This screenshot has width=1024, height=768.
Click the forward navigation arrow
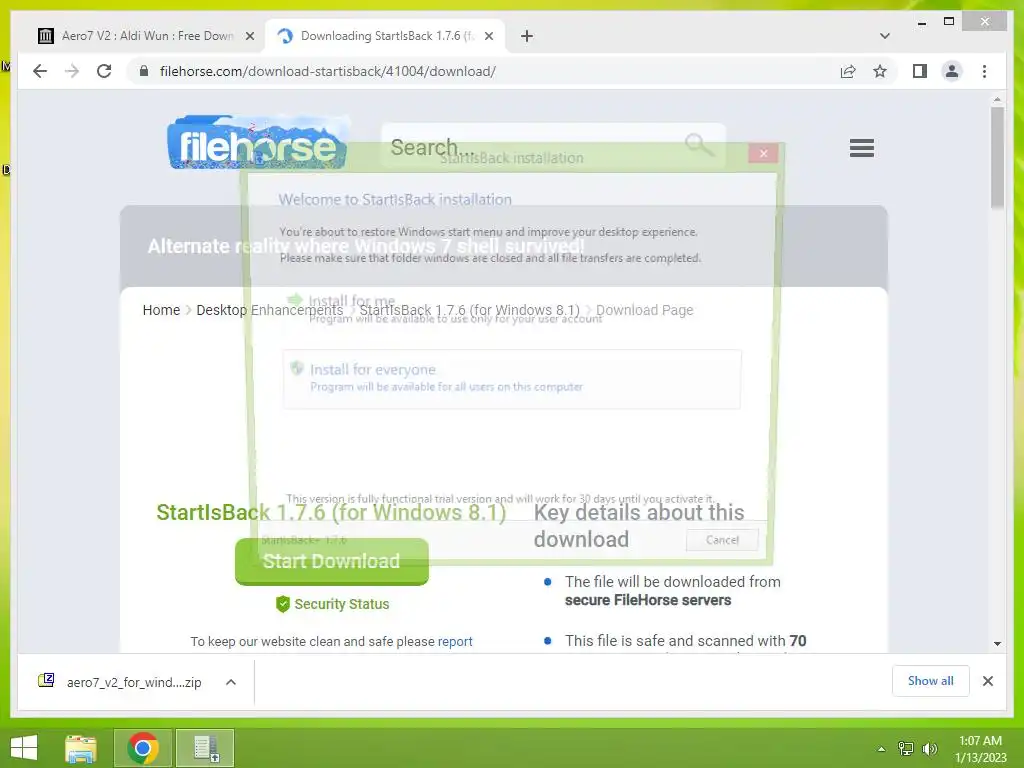[72, 71]
